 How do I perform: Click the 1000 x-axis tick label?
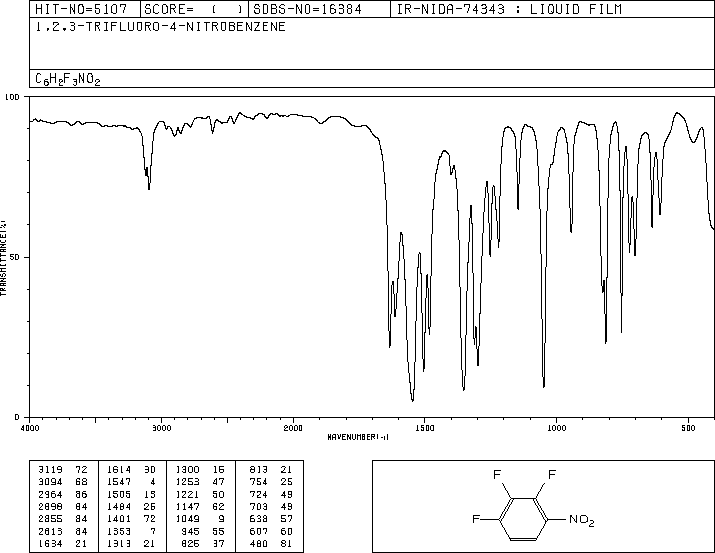(x=556, y=428)
